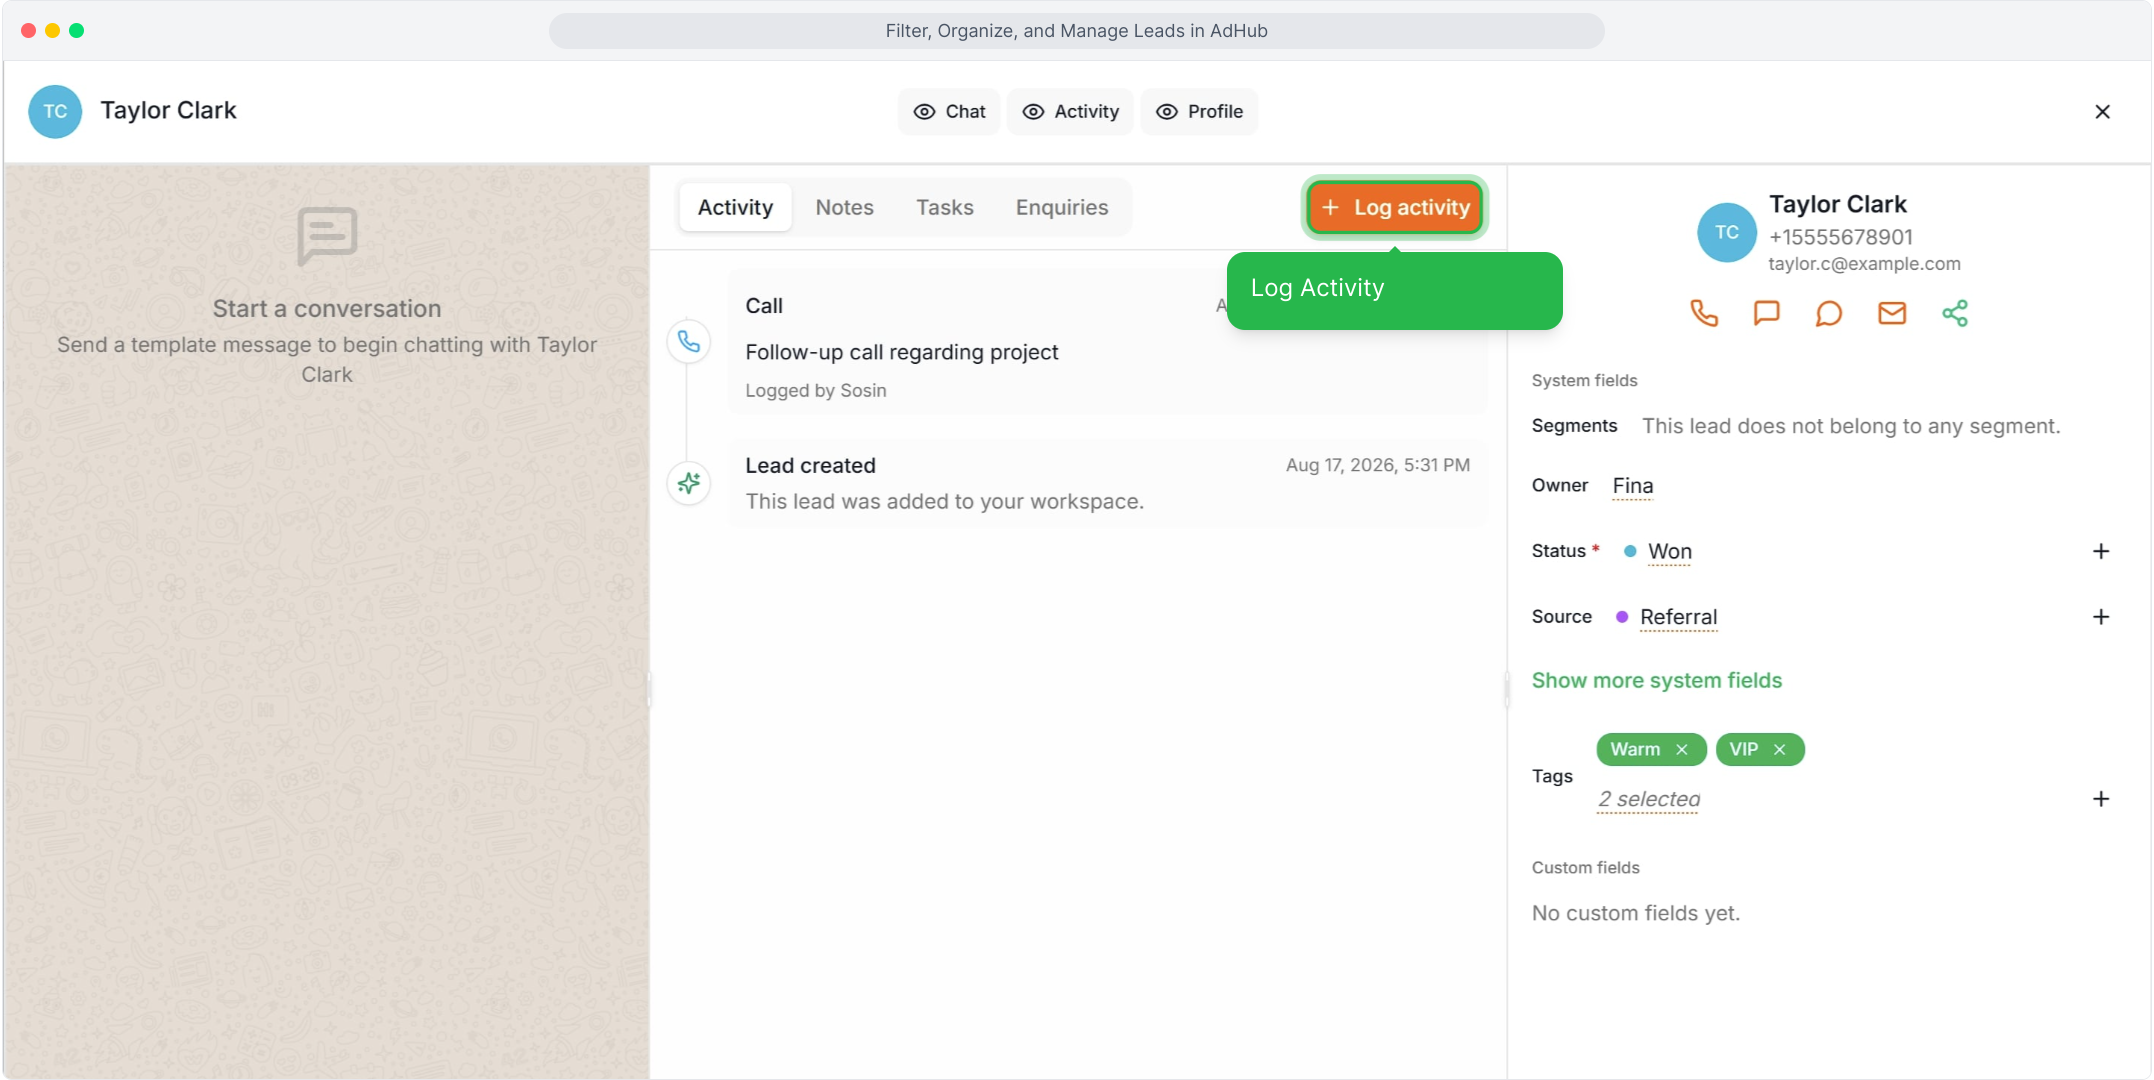The height and width of the screenshot is (1080, 2154).
Task: Click the blue Won status color dot
Action: tap(1629, 552)
